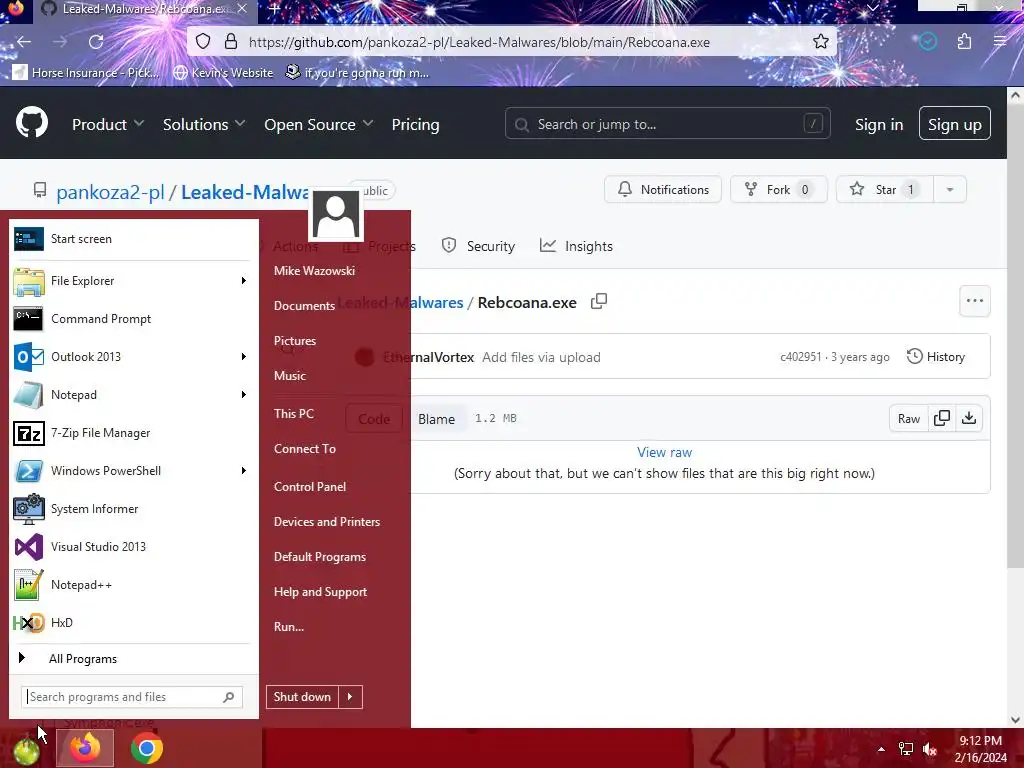The width and height of the screenshot is (1024, 768).
Task: Open Firefox hamburger menu
Action: point(999,42)
